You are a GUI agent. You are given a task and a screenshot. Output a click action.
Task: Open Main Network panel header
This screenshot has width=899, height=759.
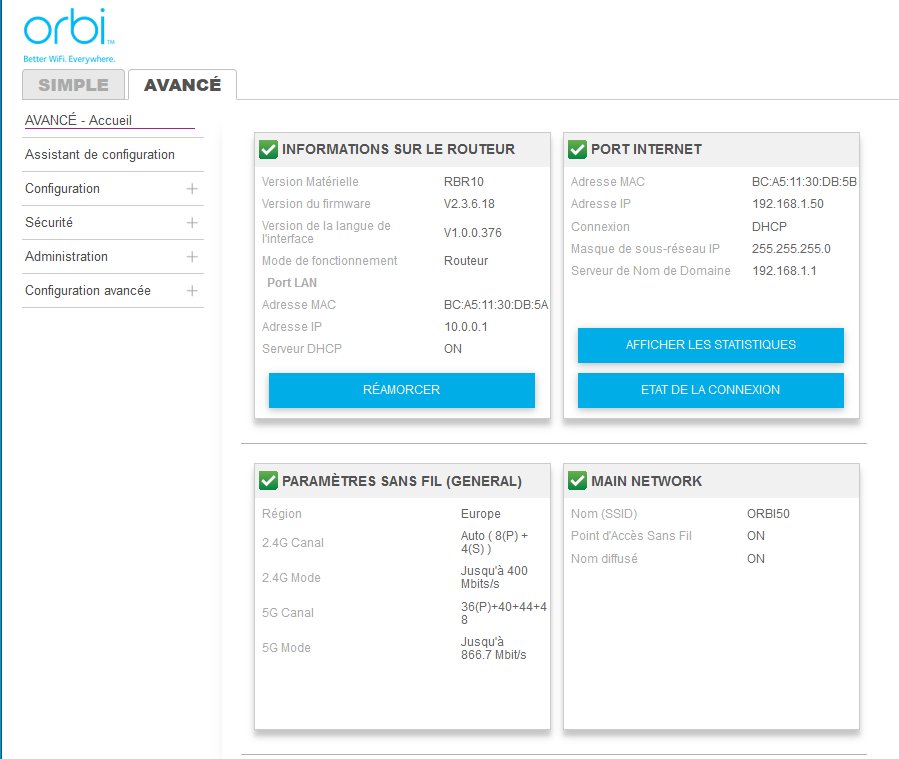tap(646, 481)
